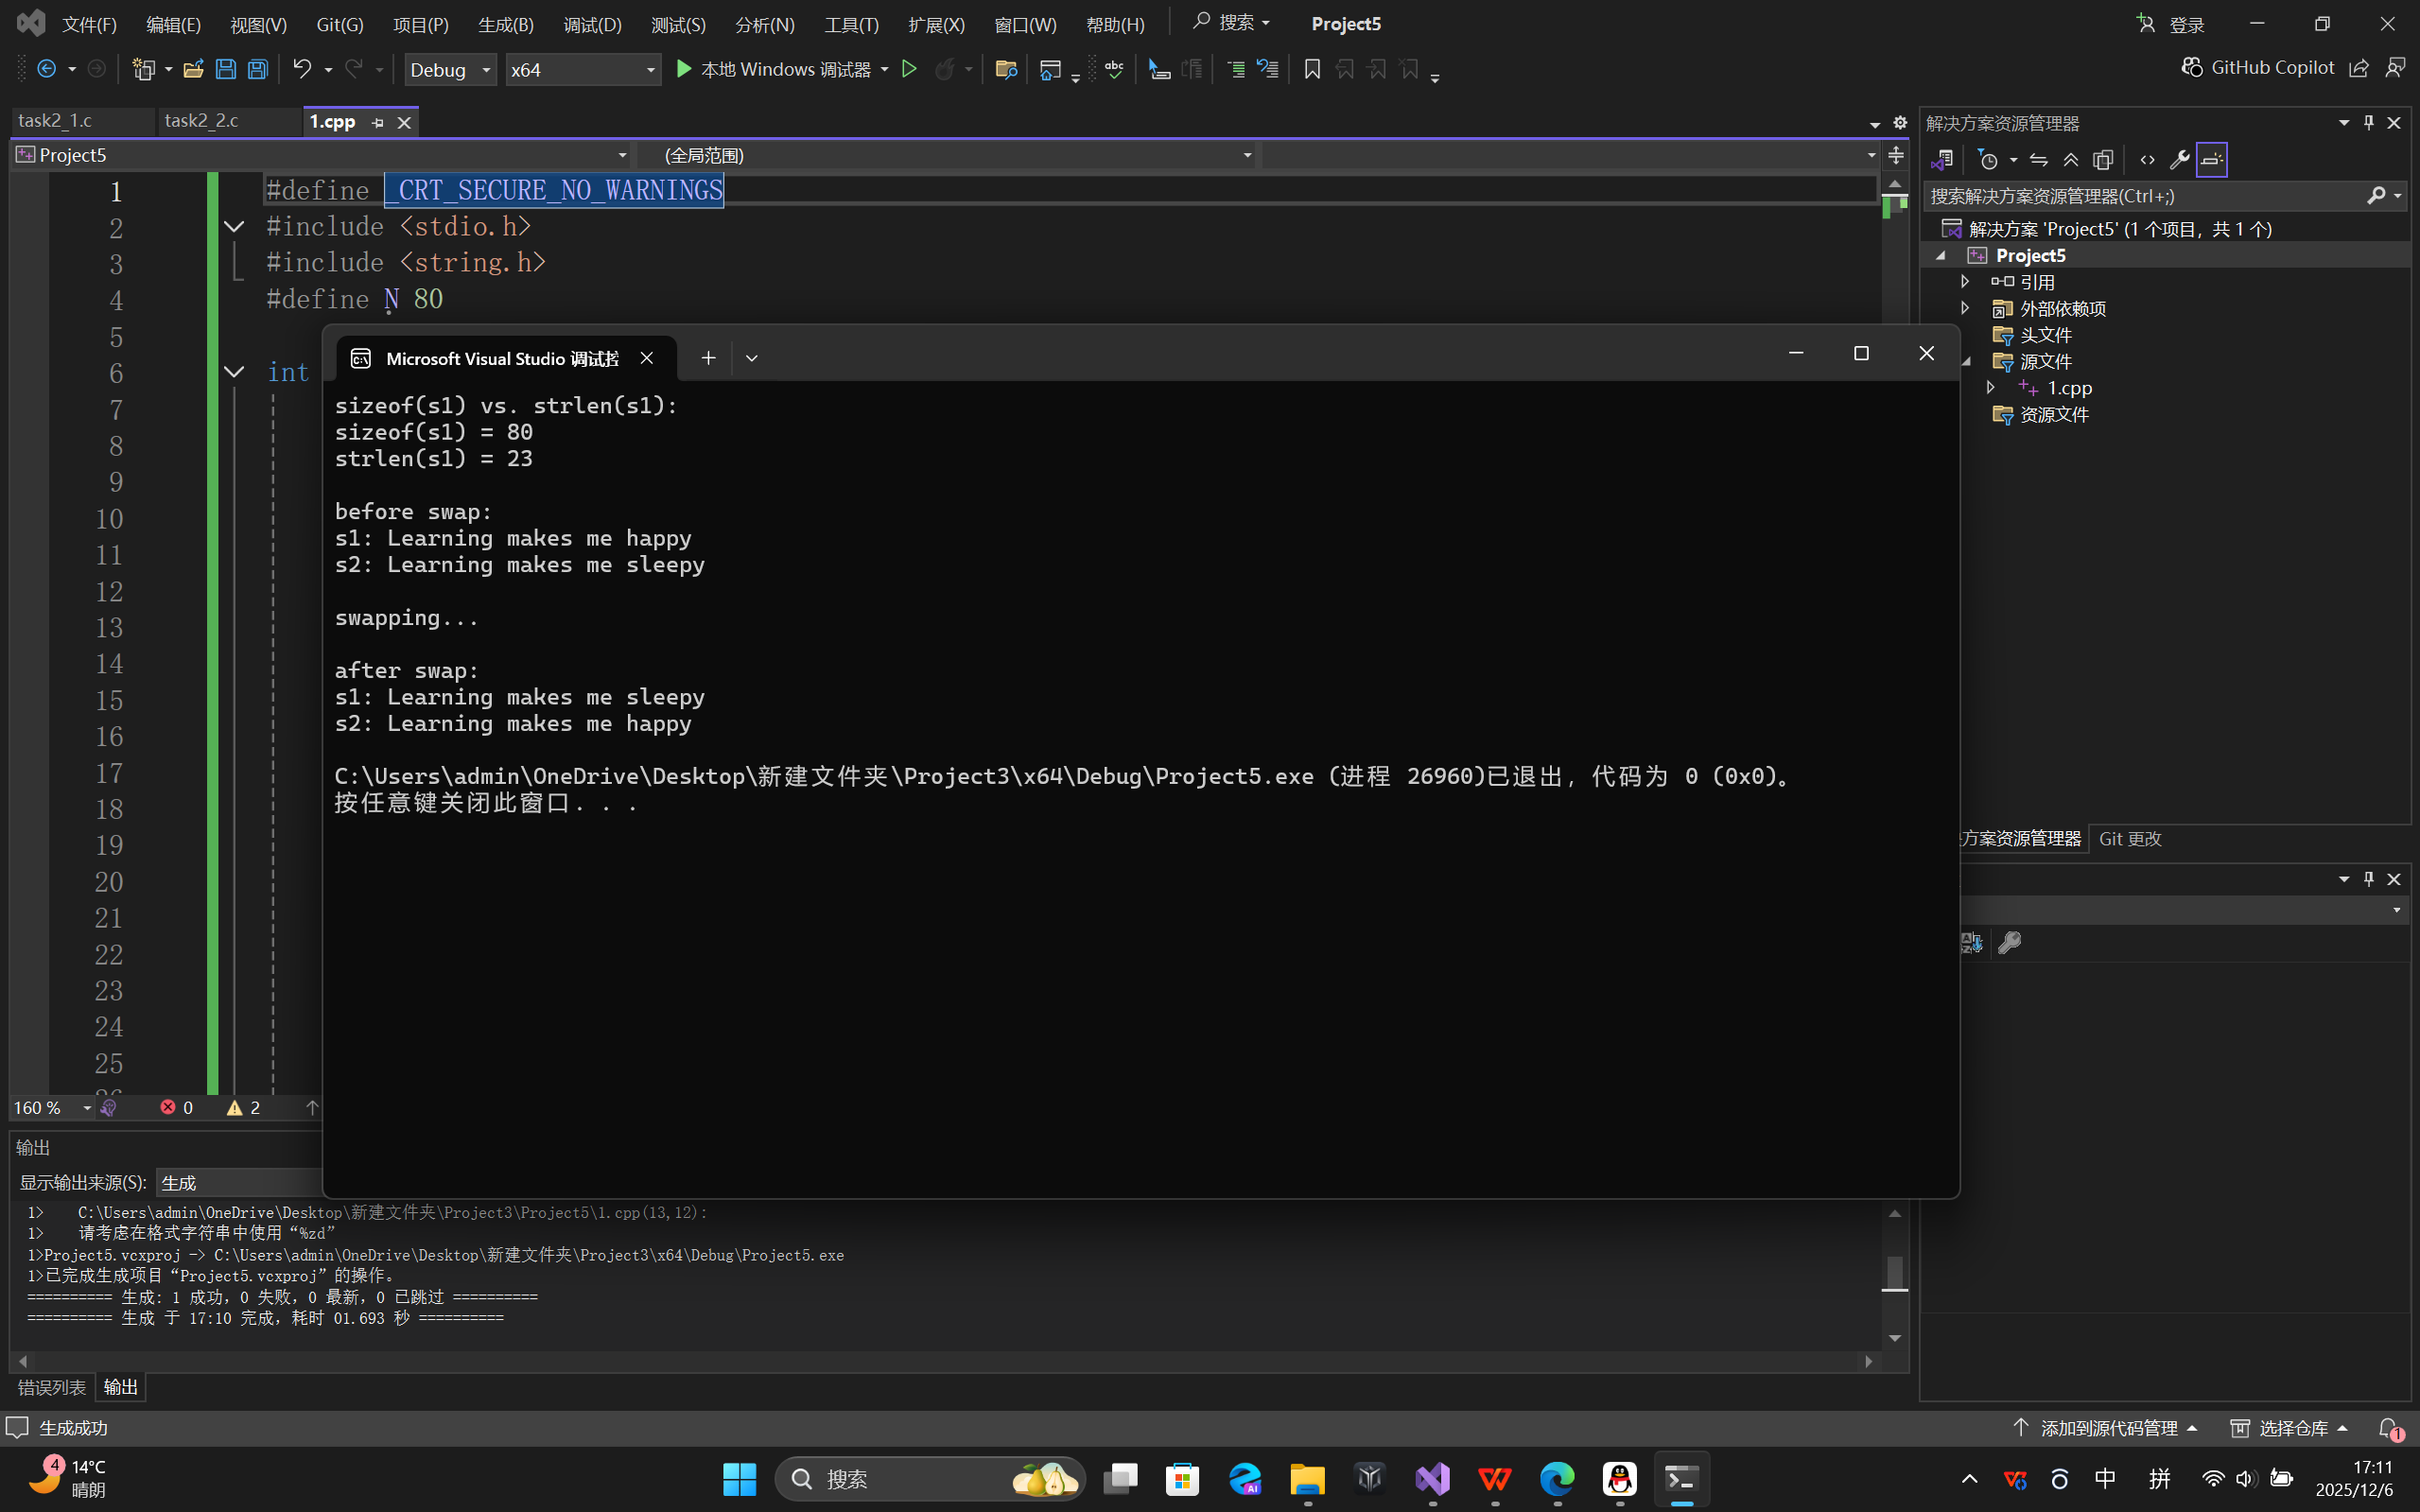Toggle the pin on the 1.cpp tab

click(378, 122)
